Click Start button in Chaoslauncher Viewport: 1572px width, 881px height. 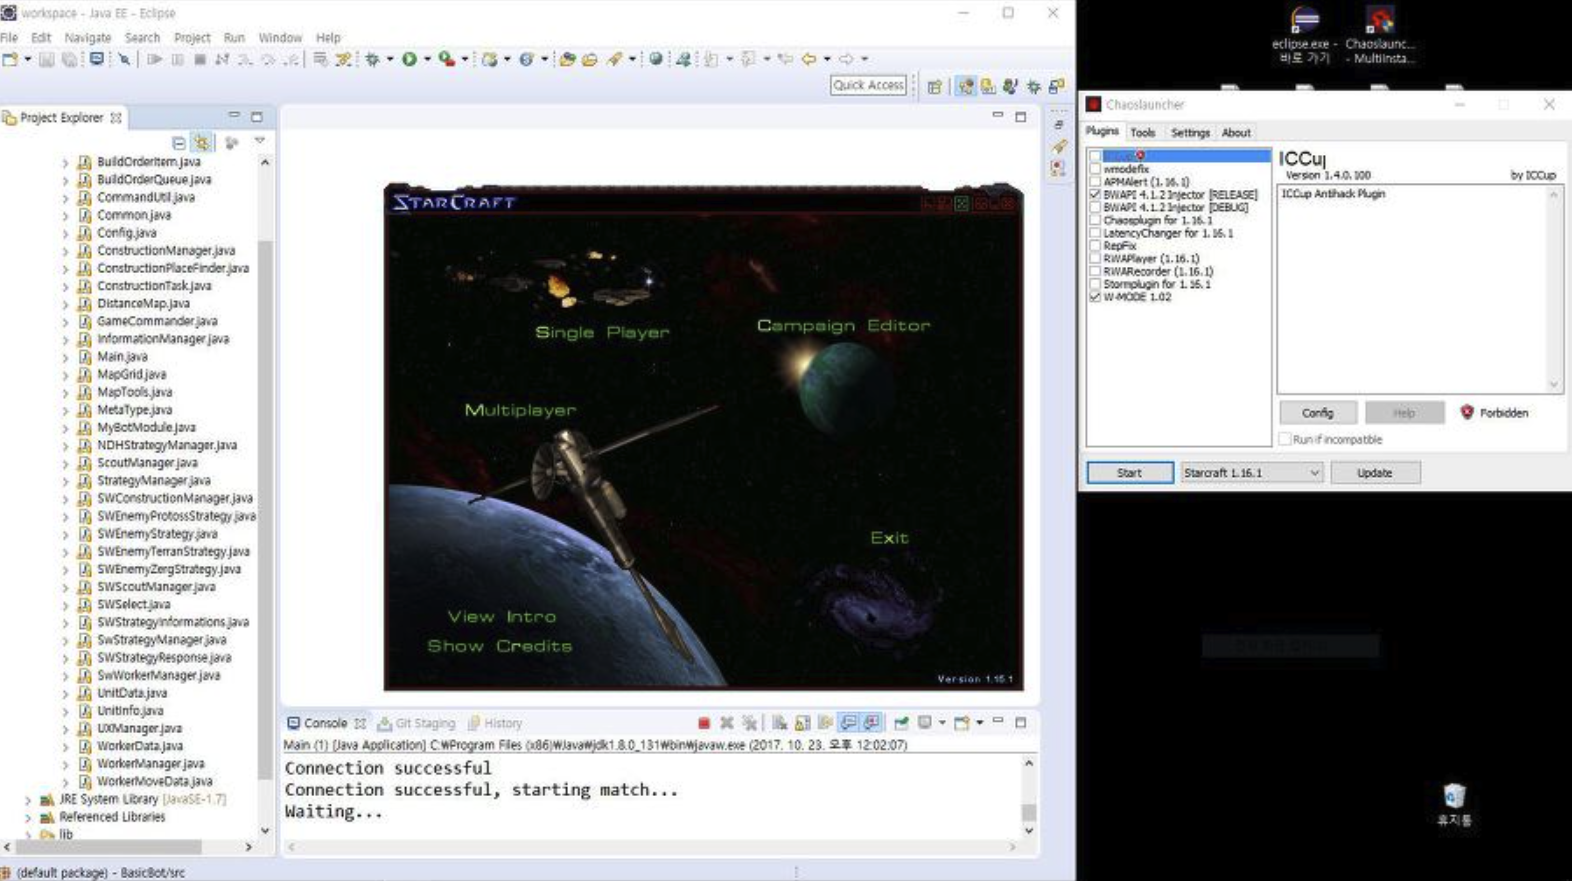(1130, 473)
